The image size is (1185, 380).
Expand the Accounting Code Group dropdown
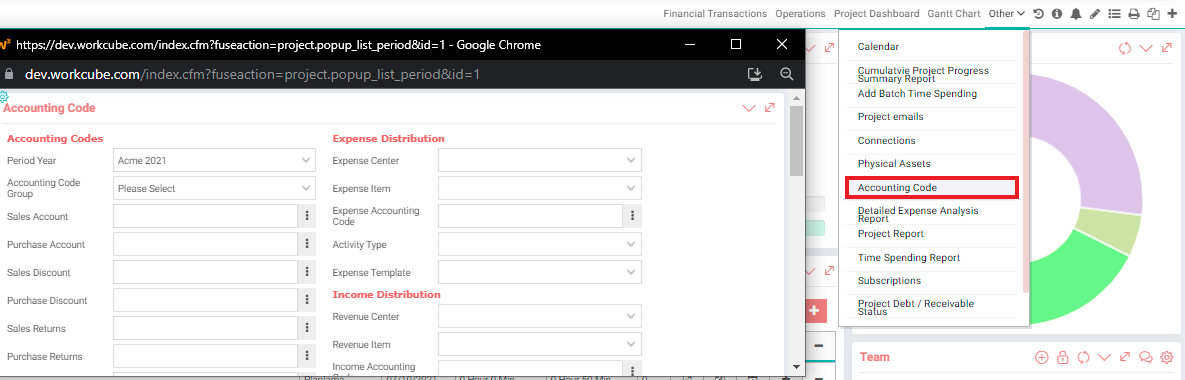(x=215, y=188)
